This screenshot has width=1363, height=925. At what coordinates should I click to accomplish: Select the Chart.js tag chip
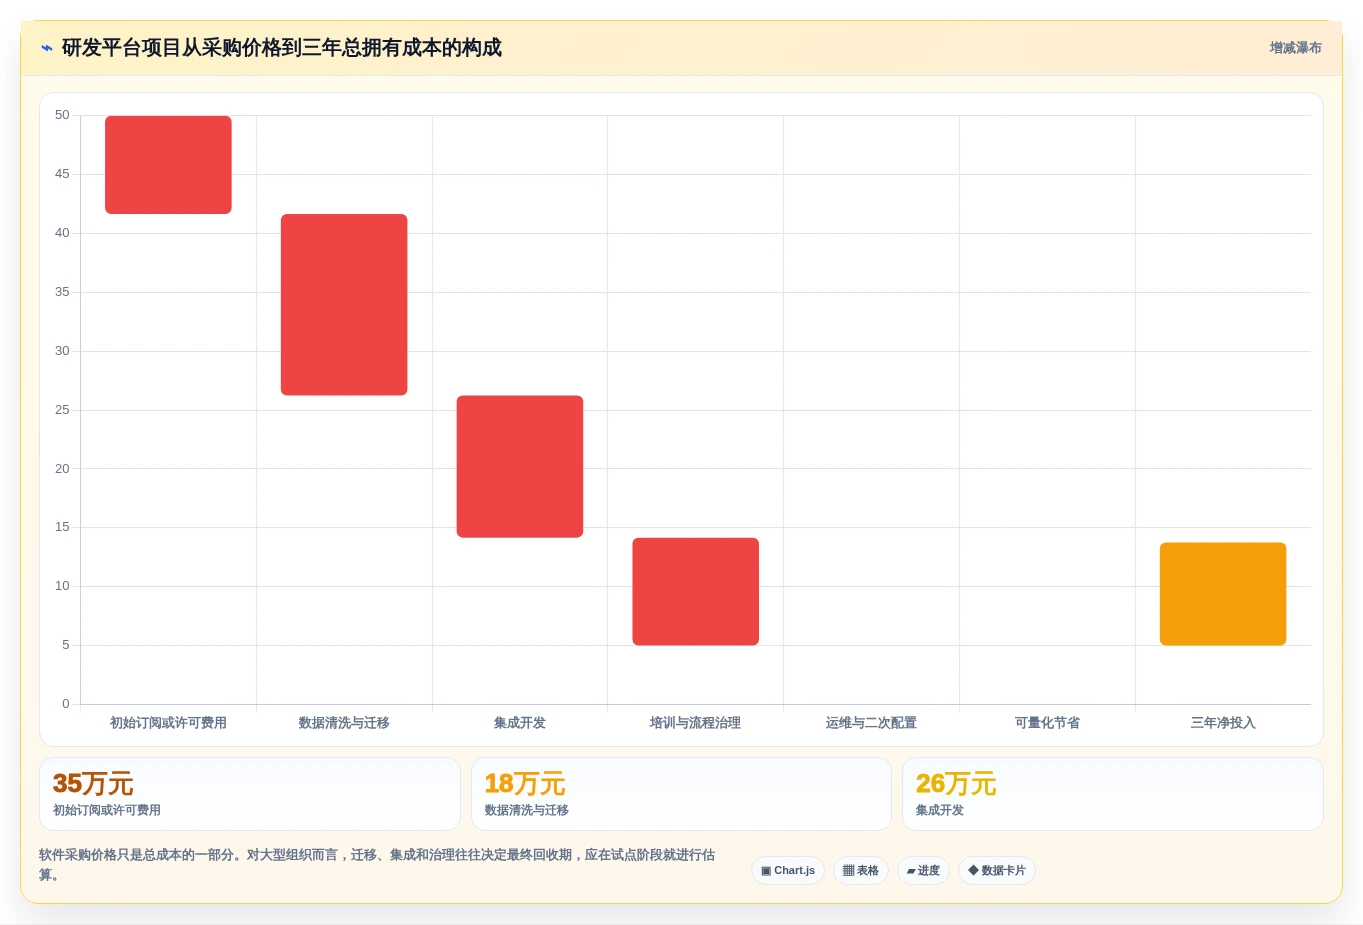tap(788, 870)
